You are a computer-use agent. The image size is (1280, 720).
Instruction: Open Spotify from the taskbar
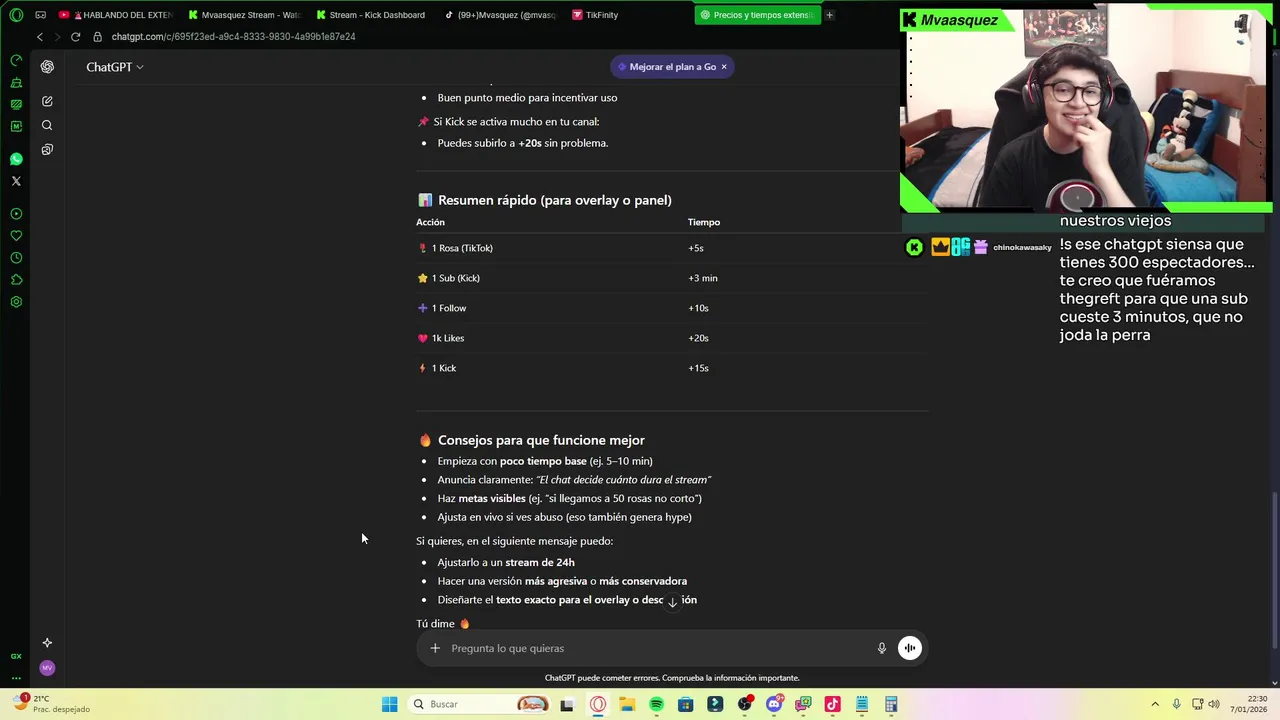[656, 704]
